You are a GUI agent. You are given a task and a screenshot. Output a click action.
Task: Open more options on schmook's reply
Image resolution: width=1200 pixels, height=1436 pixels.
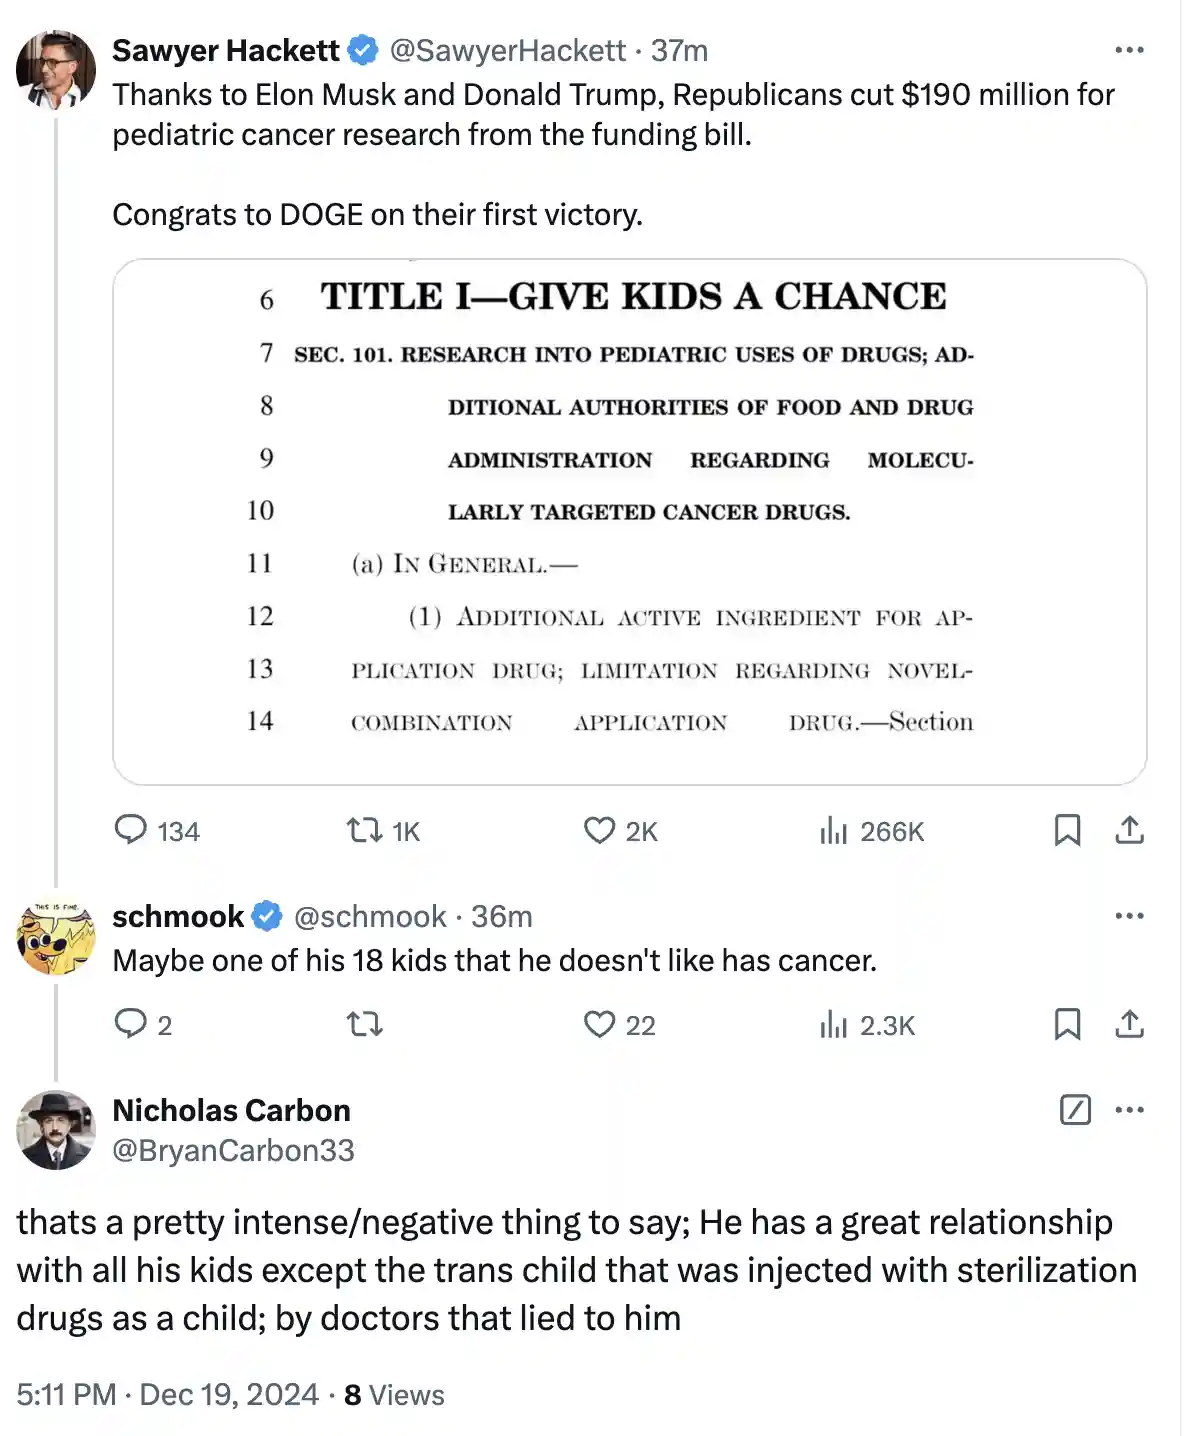click(x=1129, y=916)
